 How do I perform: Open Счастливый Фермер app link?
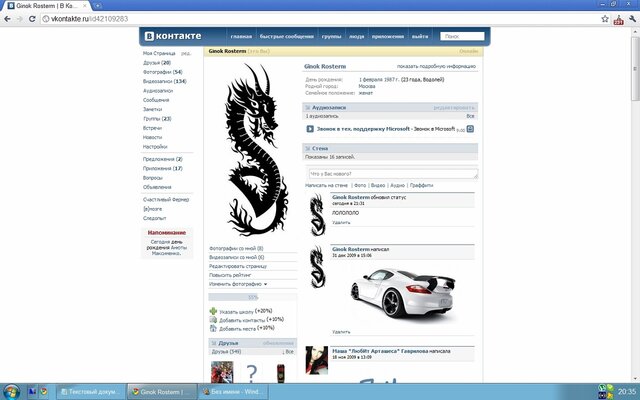[x=166, y=200]
